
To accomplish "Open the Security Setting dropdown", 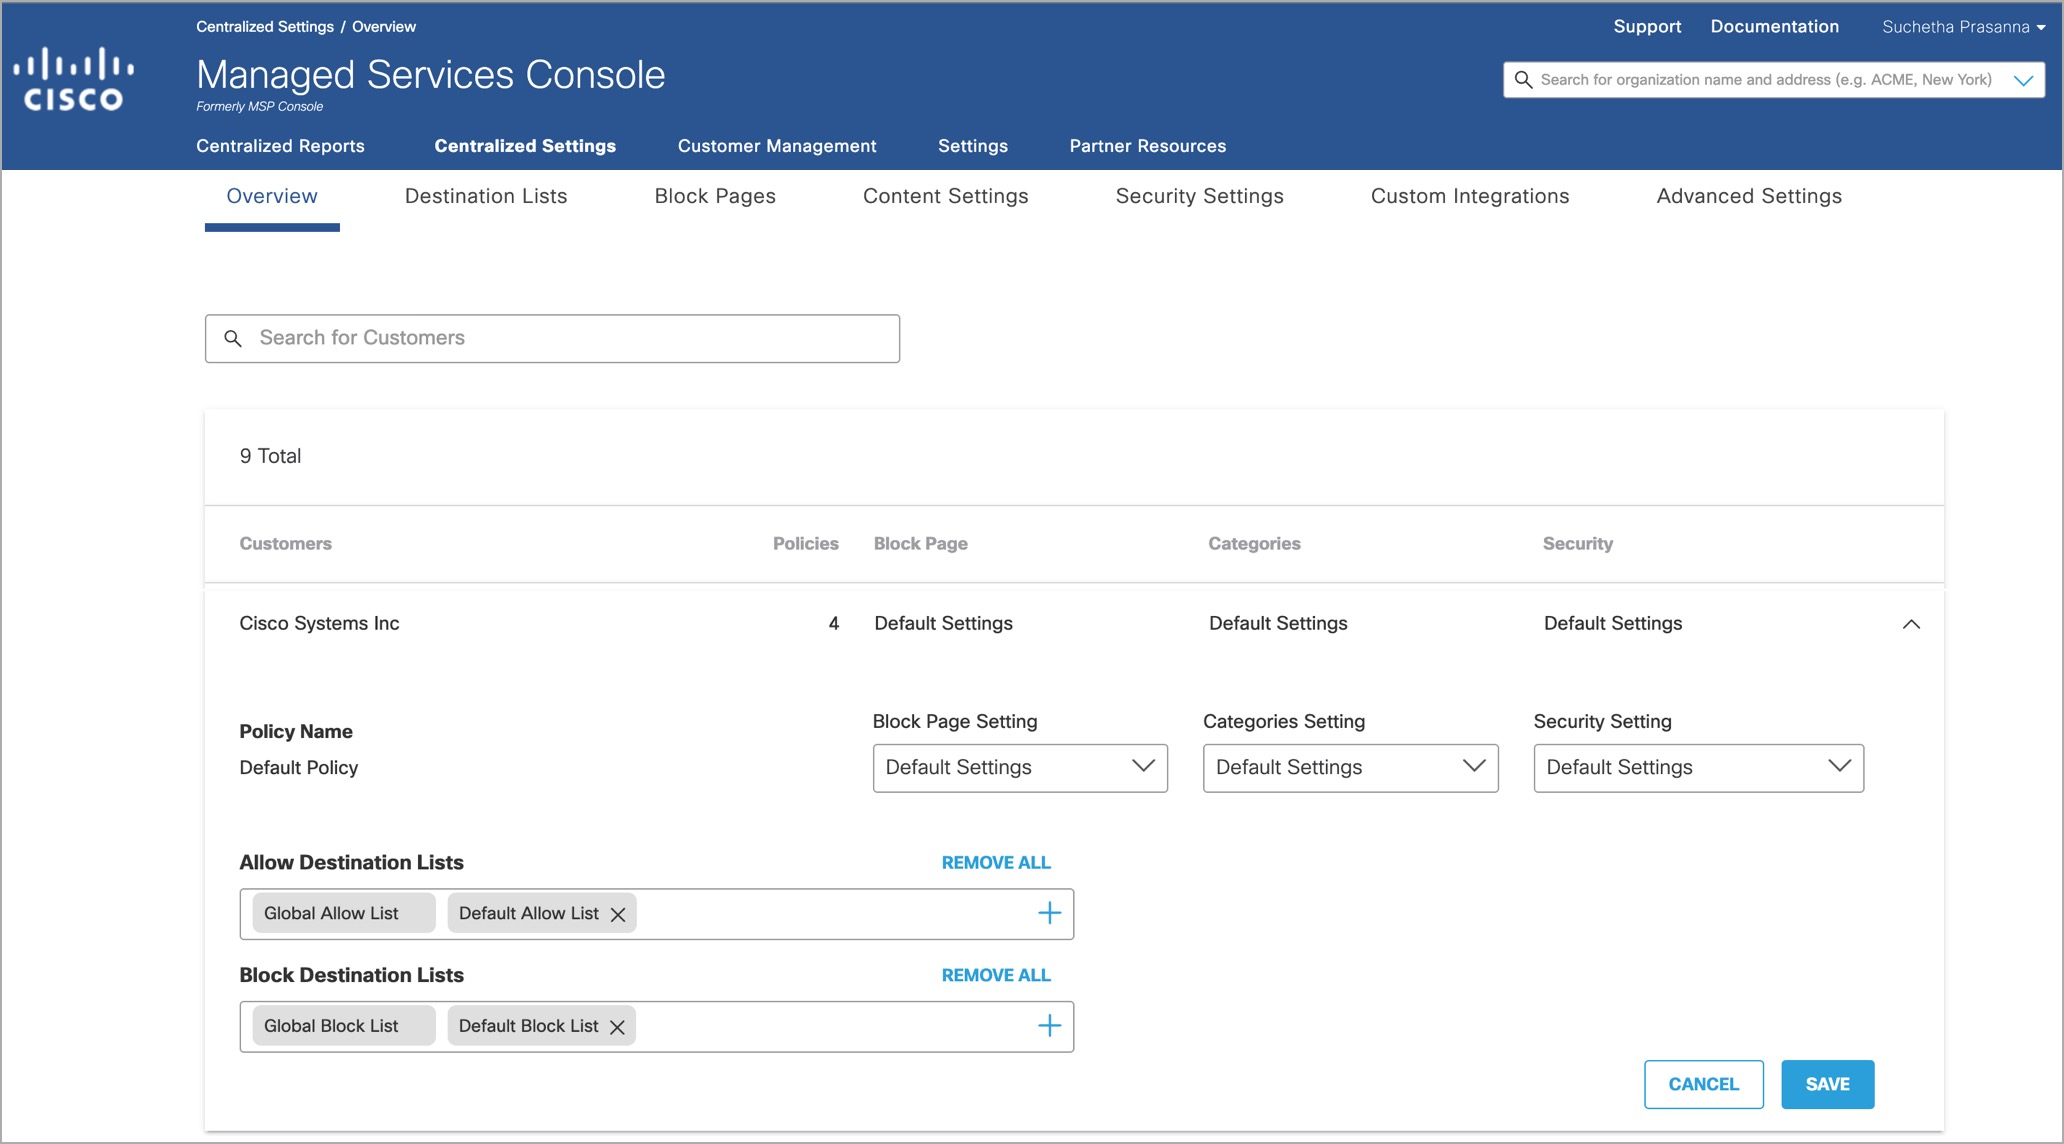I will pyautogui.click(x=1698, y=768).
